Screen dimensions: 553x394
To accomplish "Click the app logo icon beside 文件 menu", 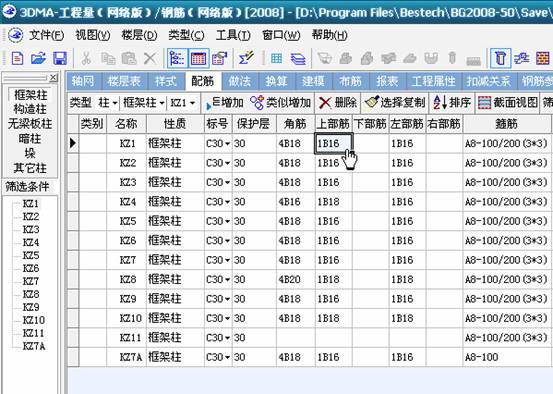I will (x=16, y=35).
